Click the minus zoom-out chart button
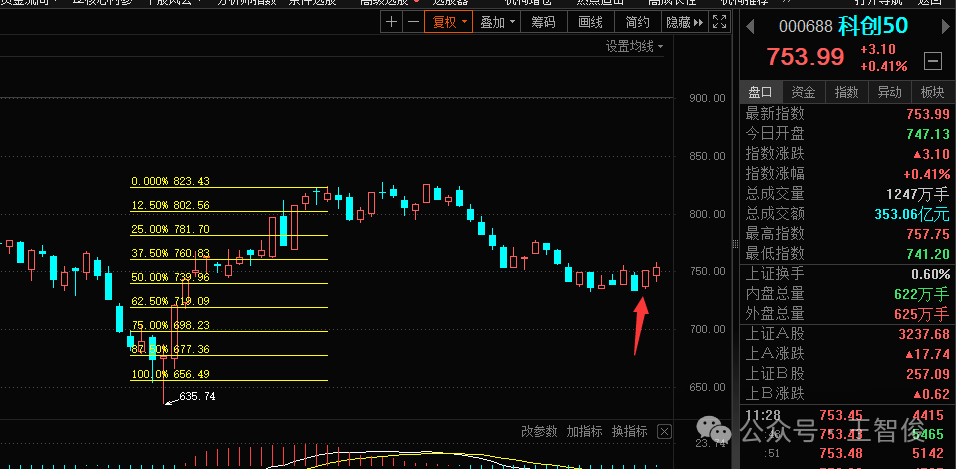Image resolution: width=956 pixels, height=469 pixels. pyautogui.click(x=412, y=22)
